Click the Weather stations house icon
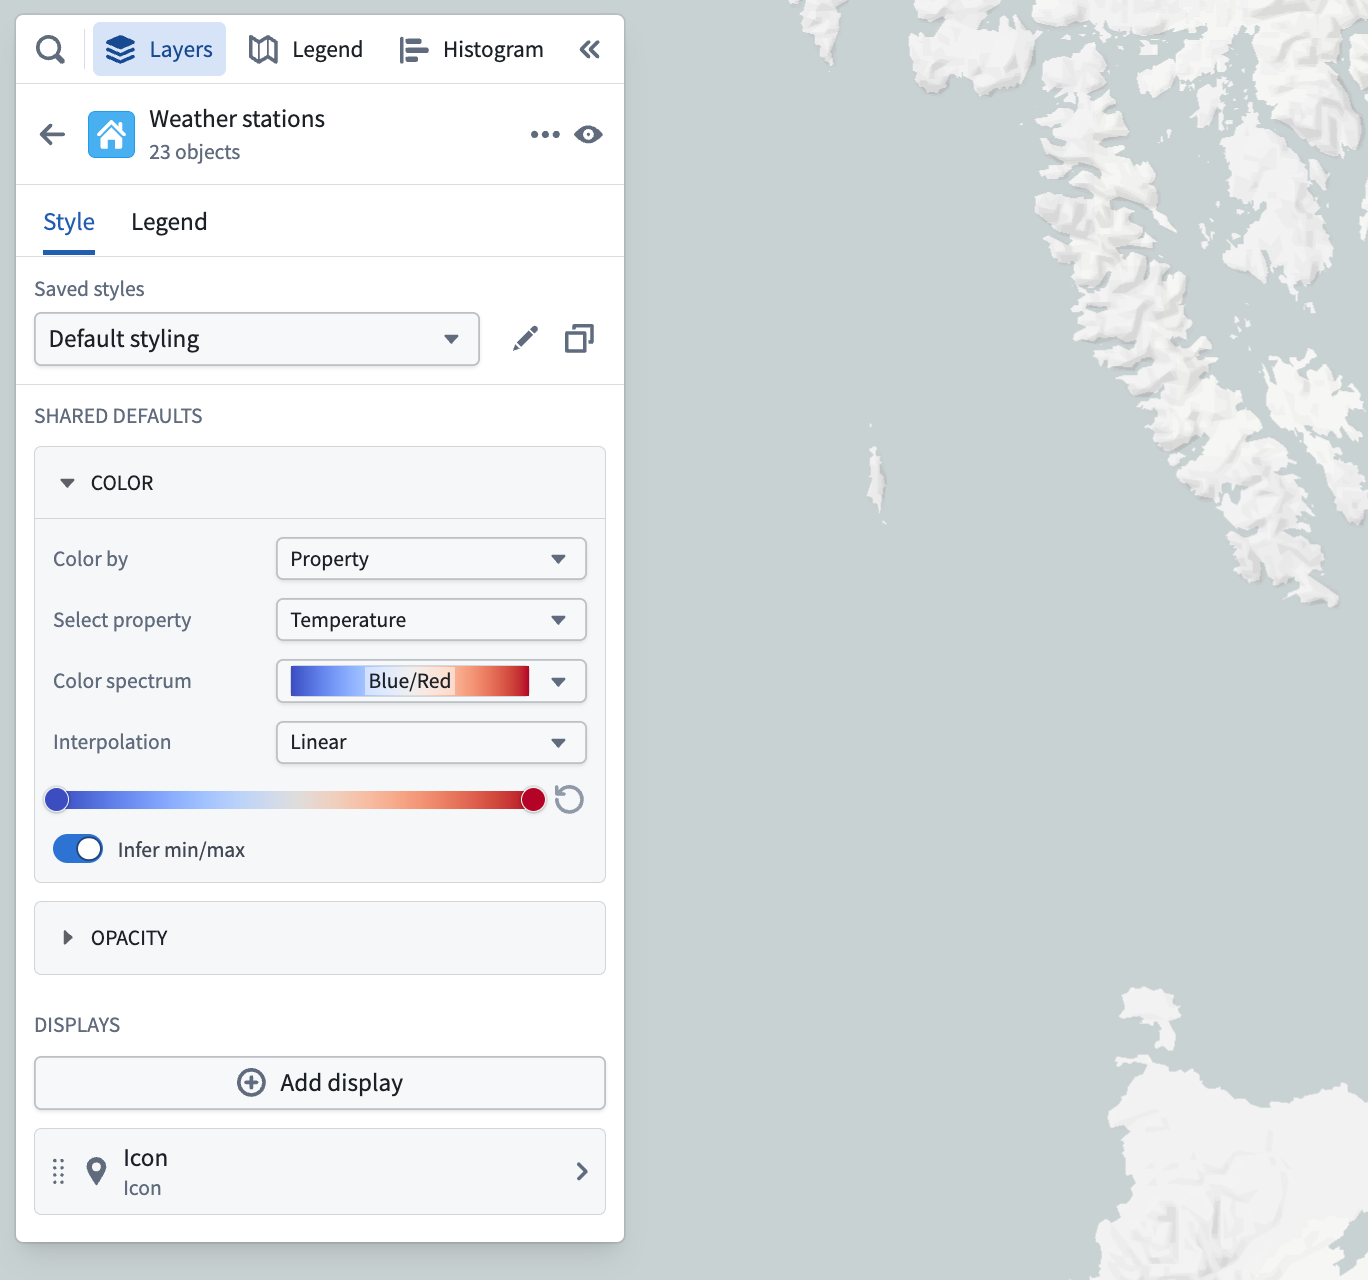This screenshot has width=1368, height=1280. pos(111,134)
